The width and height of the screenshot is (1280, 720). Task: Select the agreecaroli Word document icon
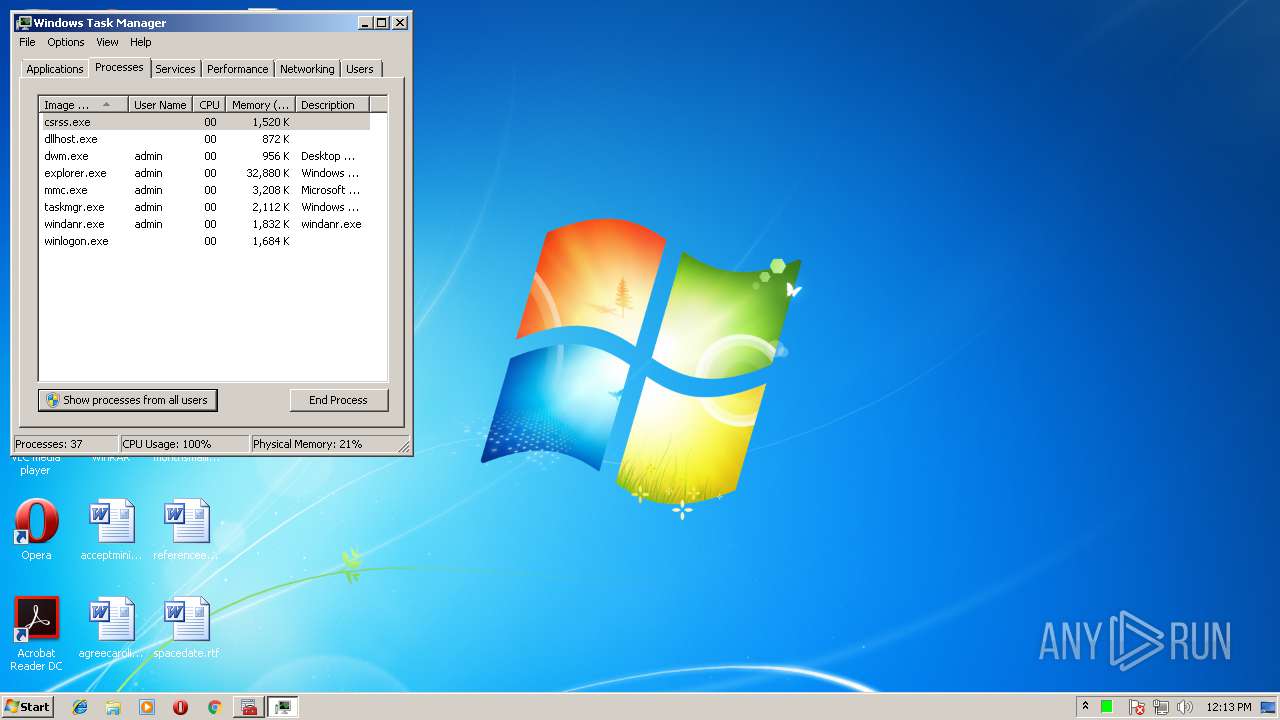(111, 628)
